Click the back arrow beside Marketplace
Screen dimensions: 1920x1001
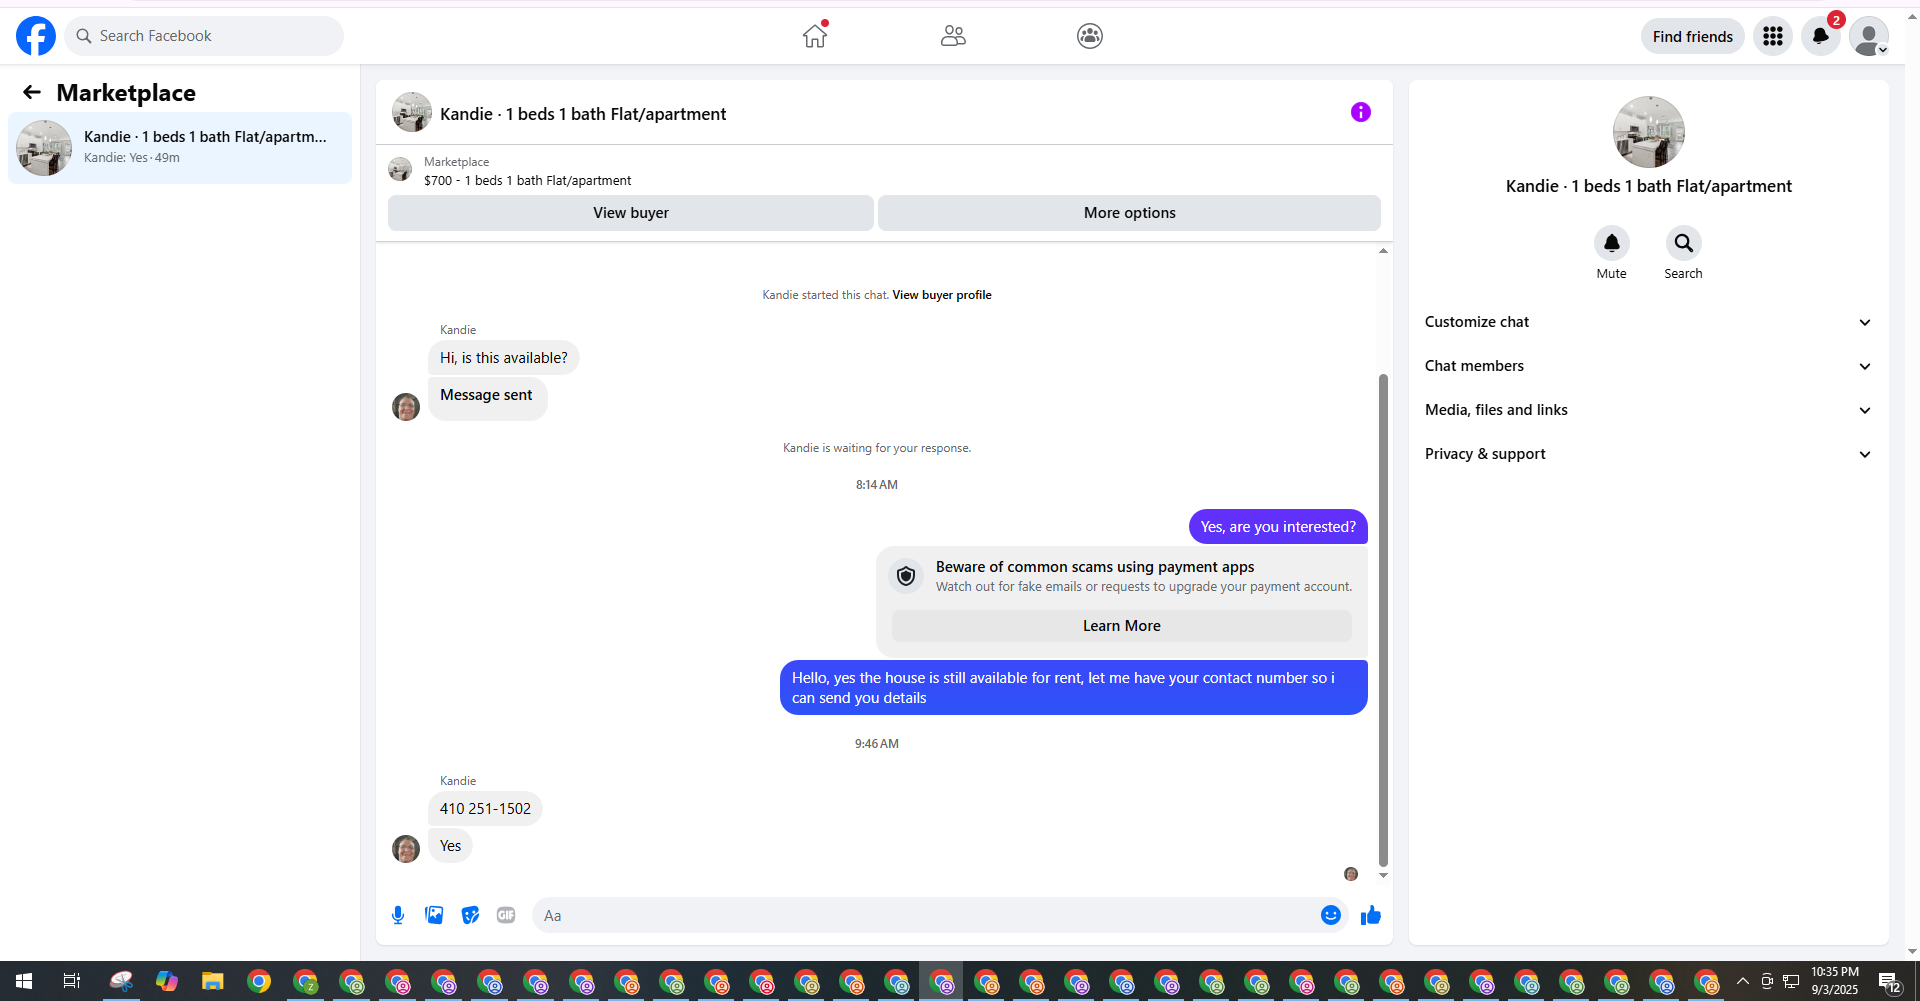point(32,93)
